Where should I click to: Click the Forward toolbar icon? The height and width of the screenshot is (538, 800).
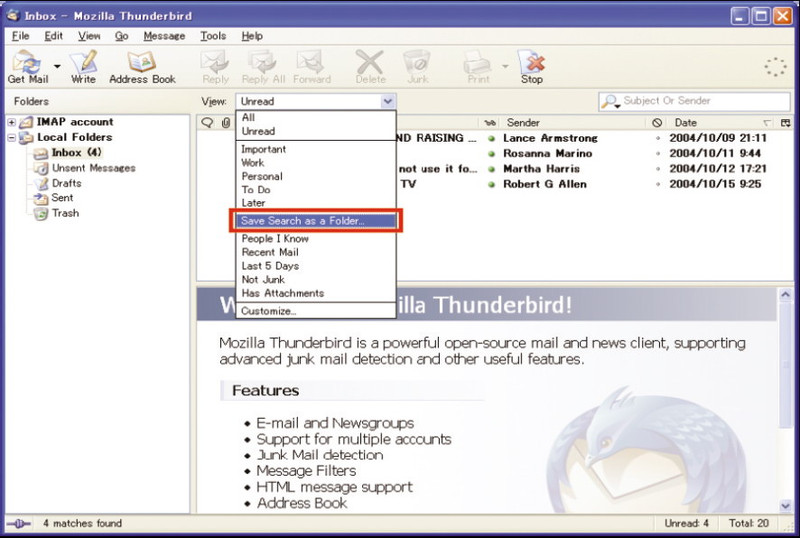[312, 67]
